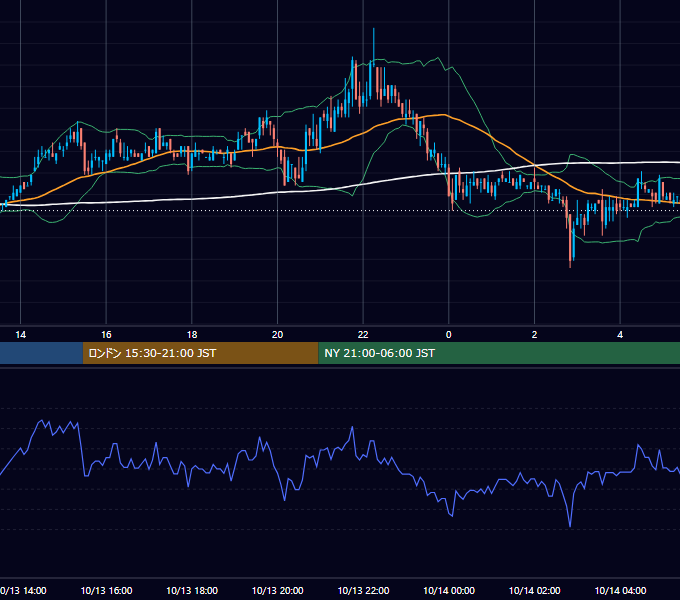Viewport: 680px width, 600px height.
Task: Click the 10/13 16:00 timestamp on oscillator axis
Action: tap(106, 590)
